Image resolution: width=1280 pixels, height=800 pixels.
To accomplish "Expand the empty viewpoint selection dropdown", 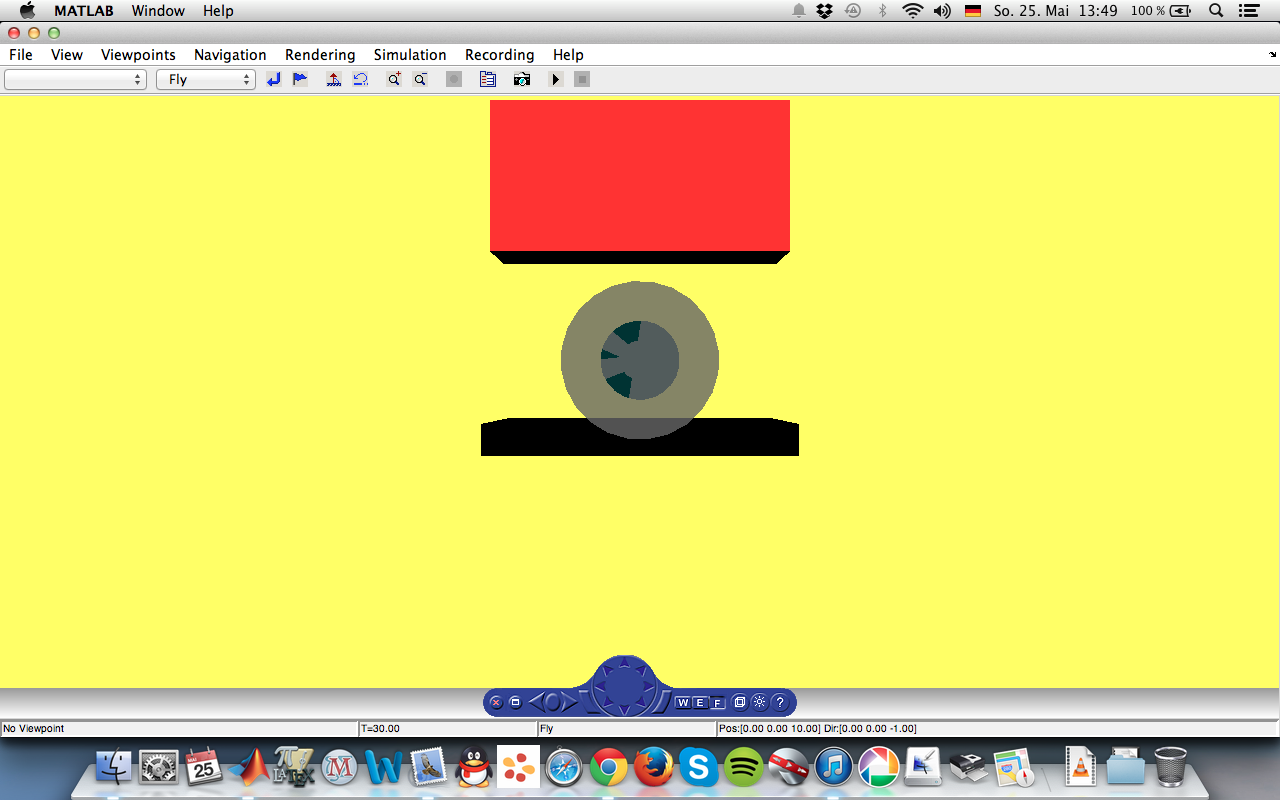I will [75, 79].
